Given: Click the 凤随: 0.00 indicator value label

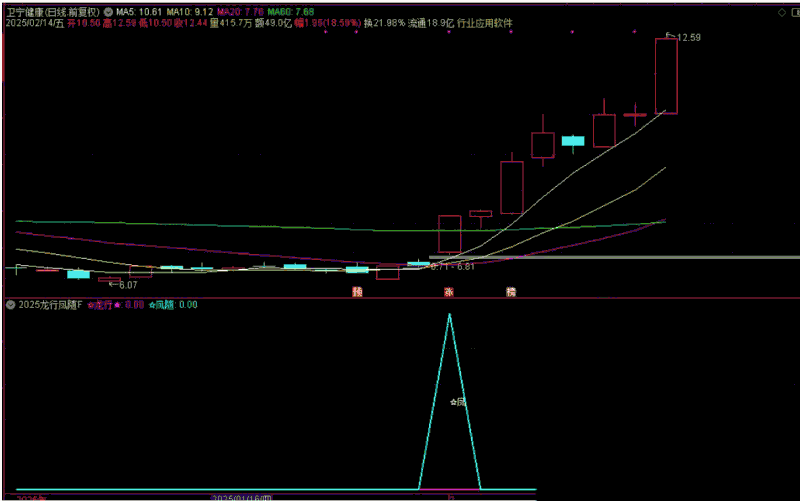Looking at the screenshot, I should [174, 305].
